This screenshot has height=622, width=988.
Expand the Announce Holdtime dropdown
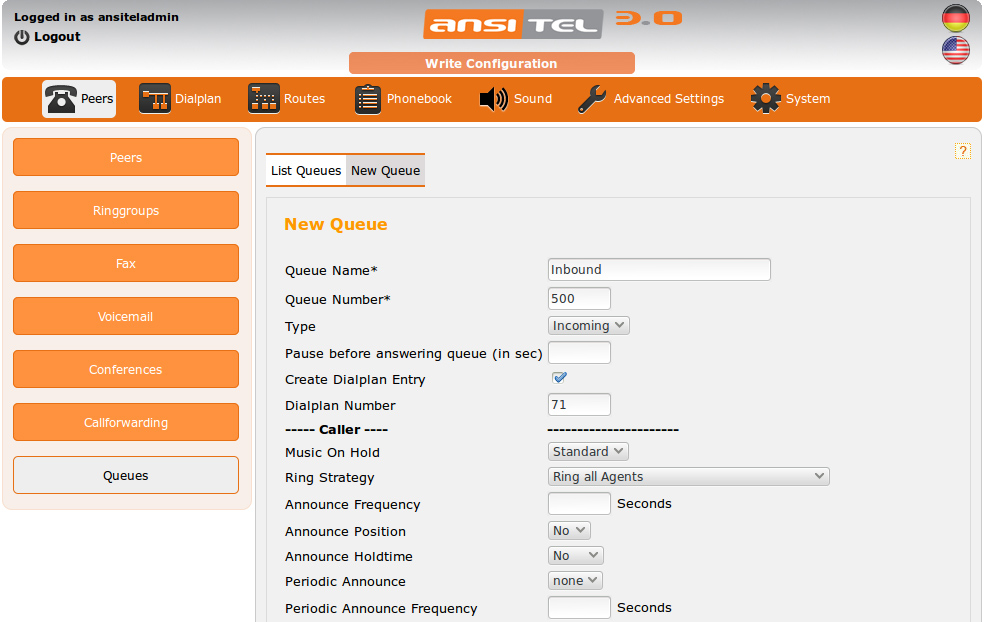[x=576, y=556]
